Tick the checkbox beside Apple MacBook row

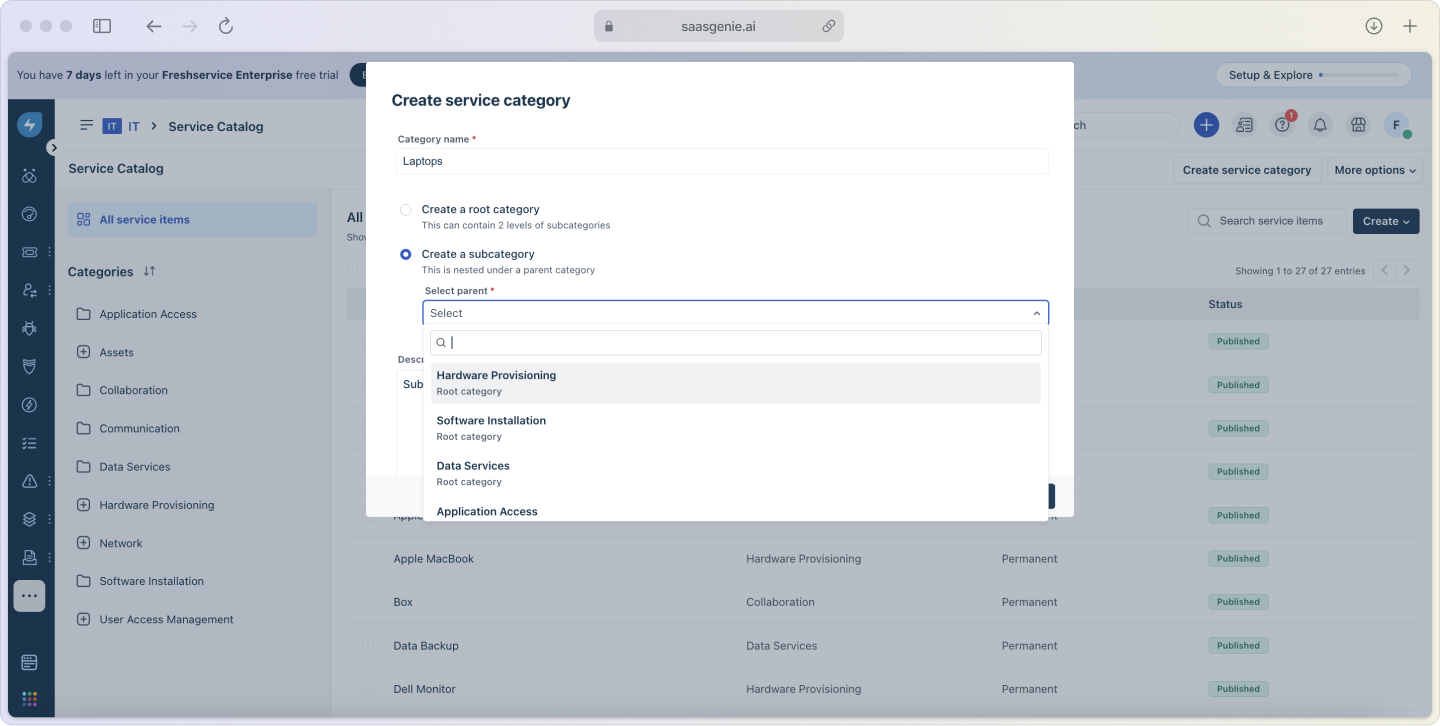click(x=367, y=558)
